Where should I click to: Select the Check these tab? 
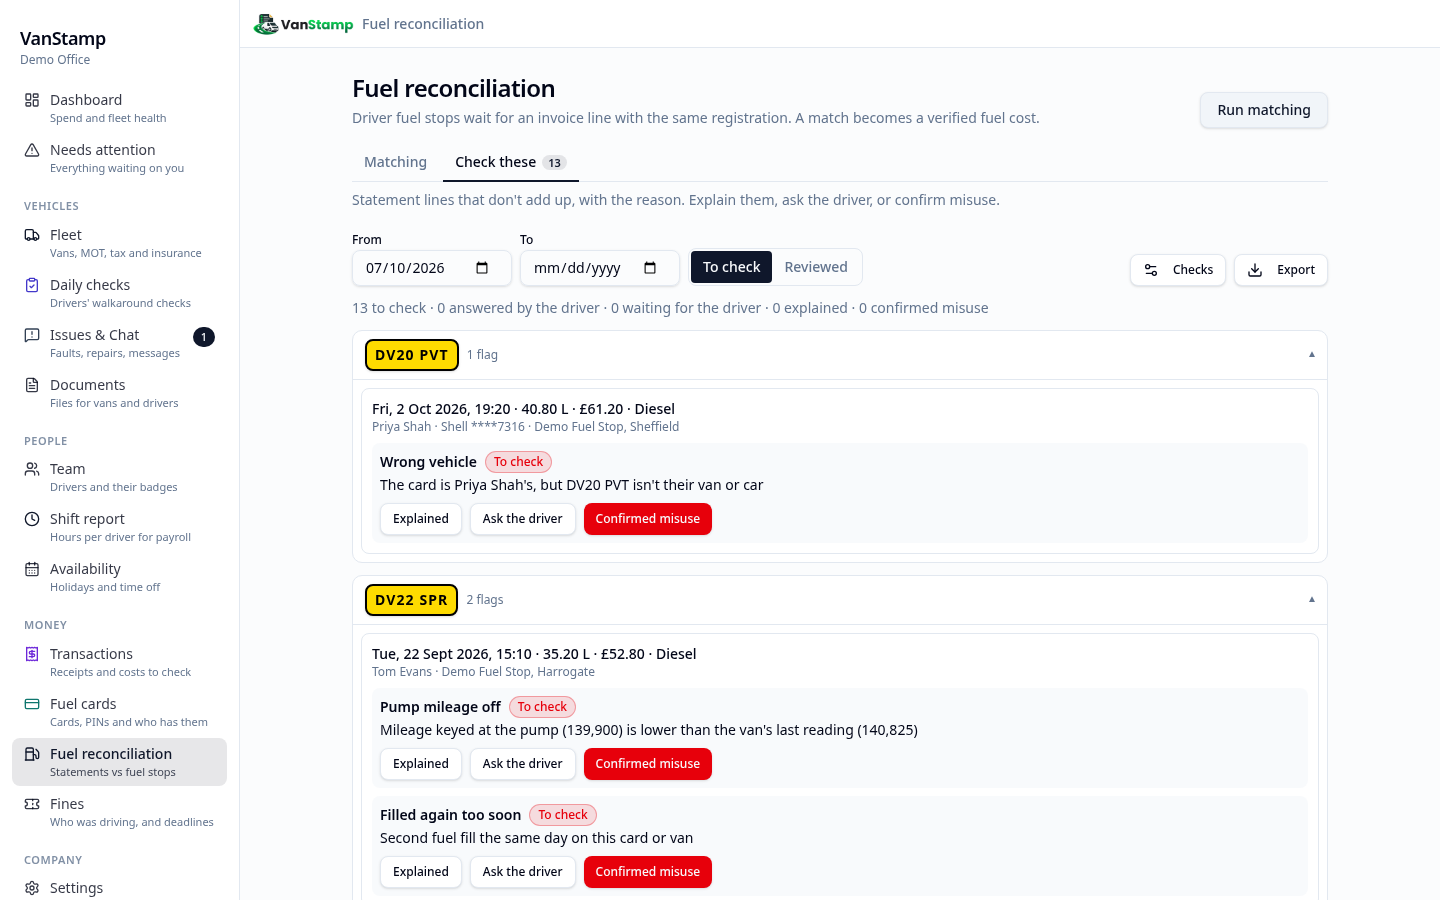(x=510, y=162)
